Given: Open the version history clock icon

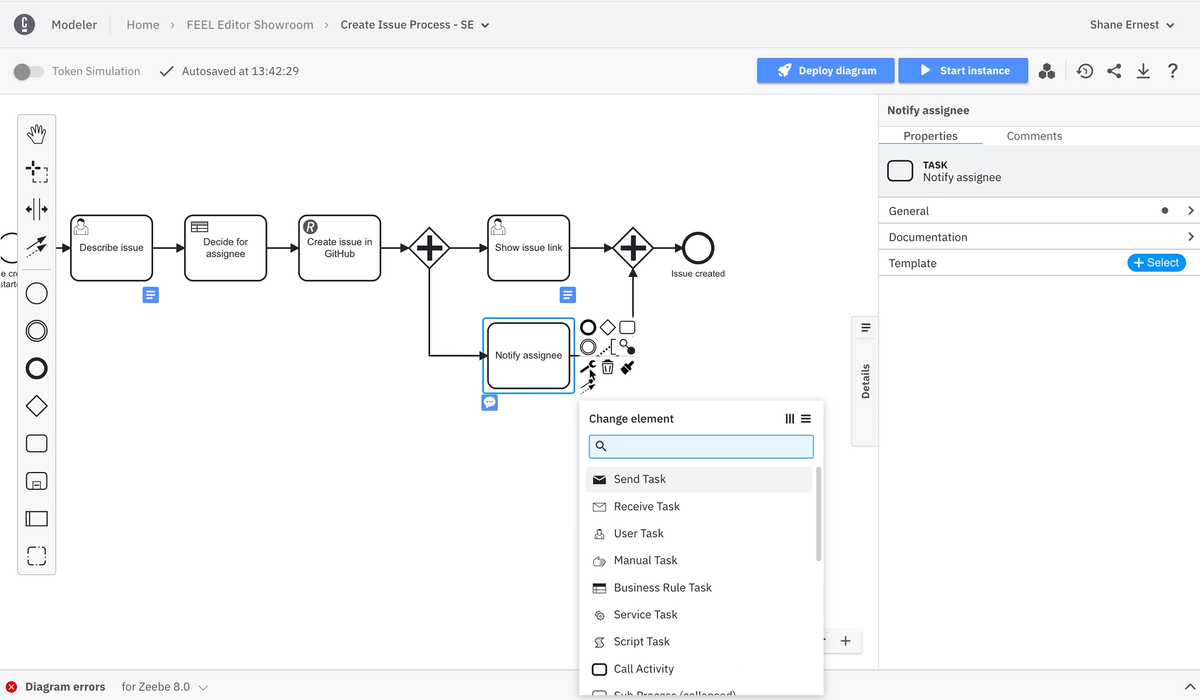Looking at the screenshot, I should coord(1085,71).
